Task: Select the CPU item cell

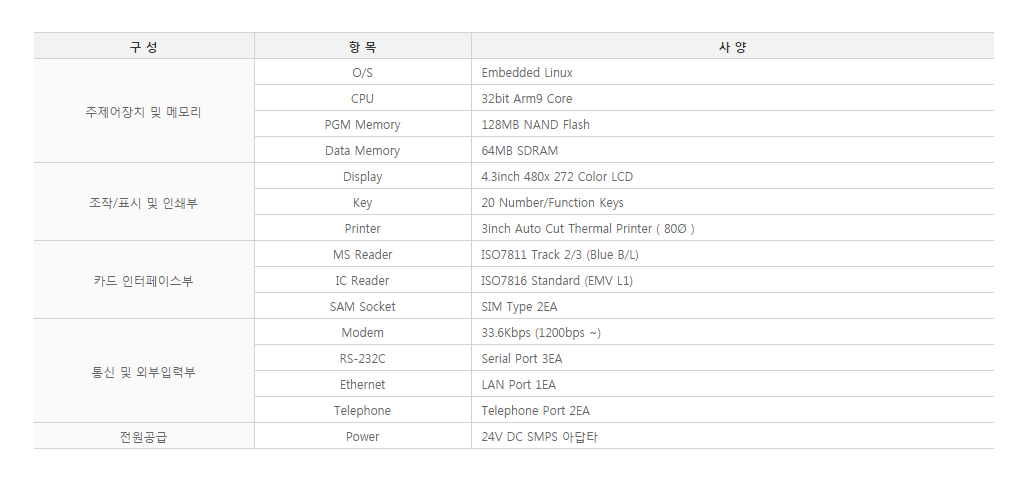Action: tap(362, 99)
